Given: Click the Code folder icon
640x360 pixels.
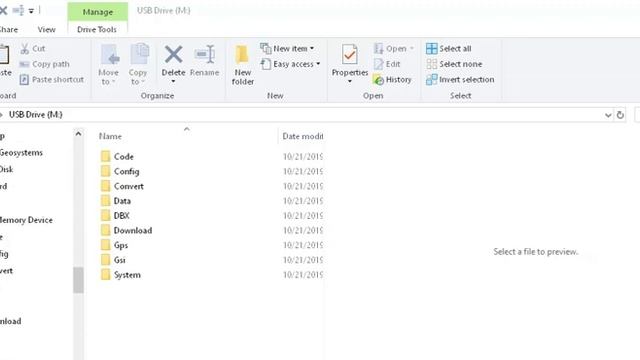Looking at the screenshot, I should pyautogui.click(x=106, y=156).
